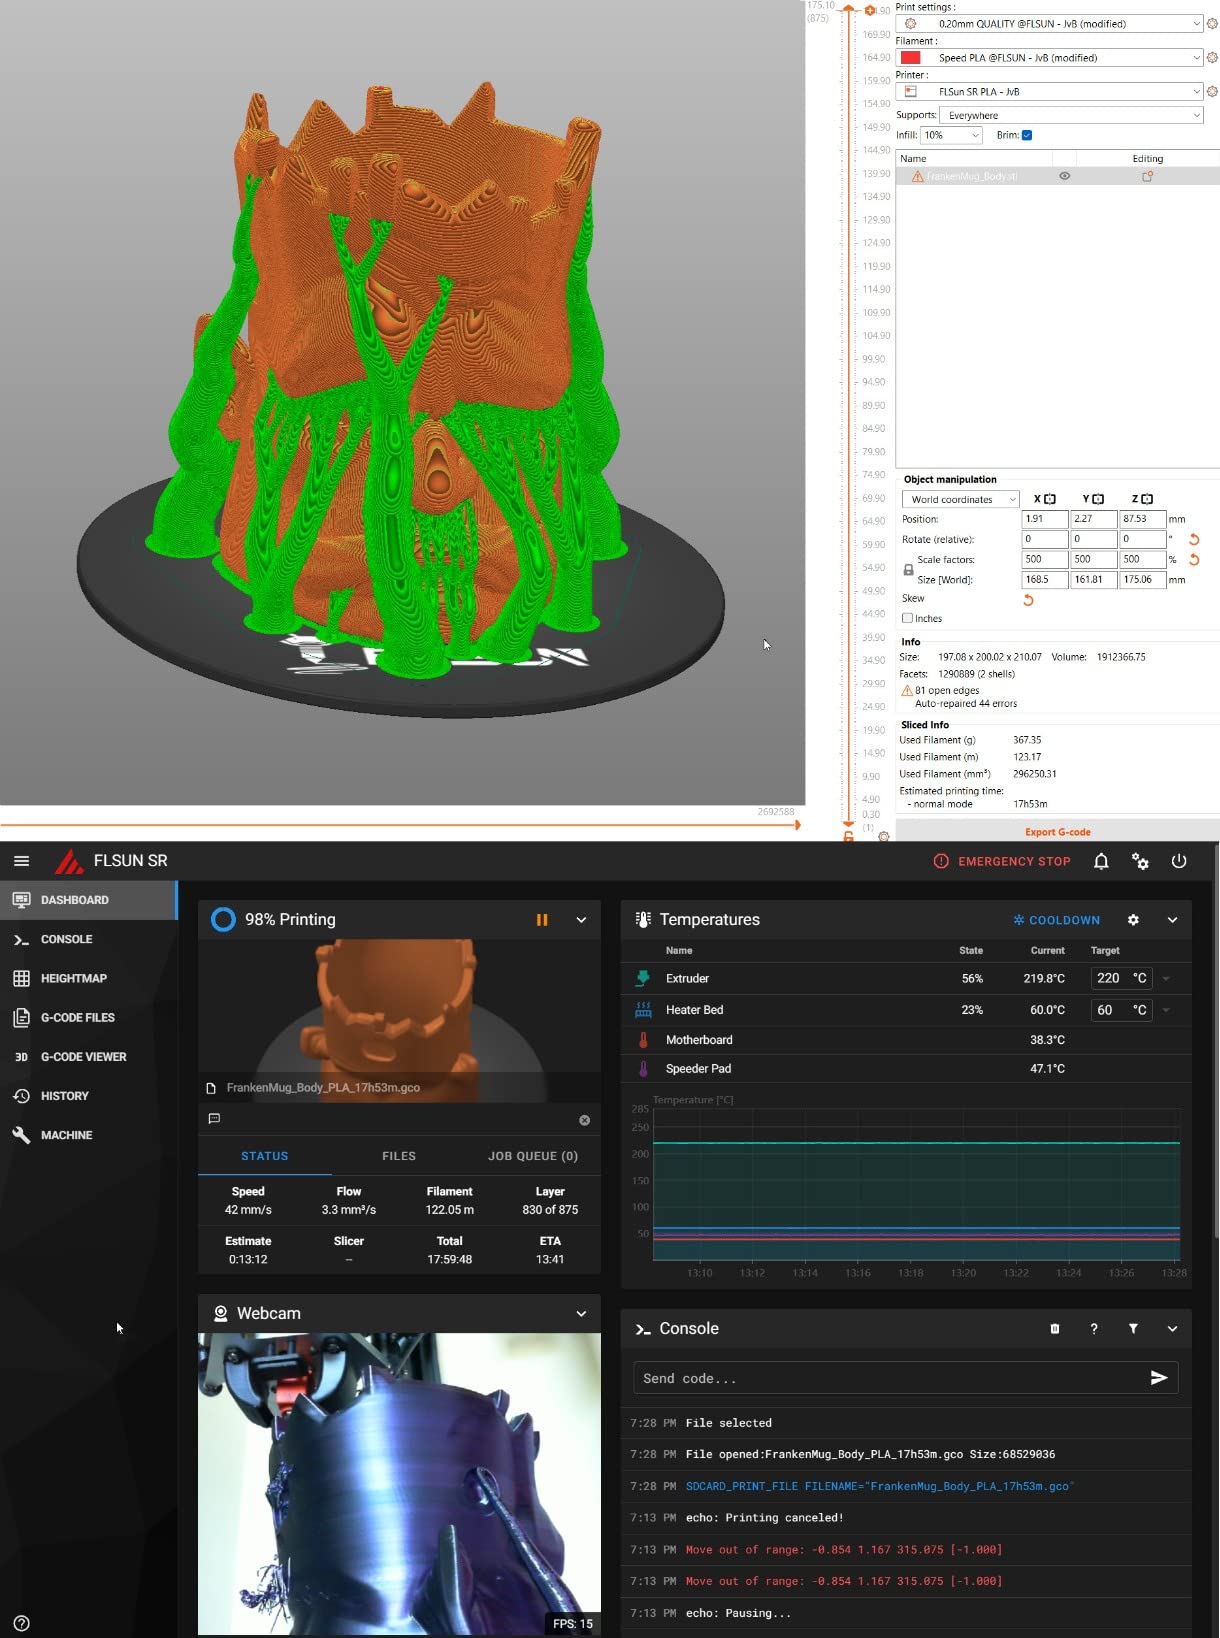
Task: Reset rotation with the orange arrow icon
Action: (1194, 539)
